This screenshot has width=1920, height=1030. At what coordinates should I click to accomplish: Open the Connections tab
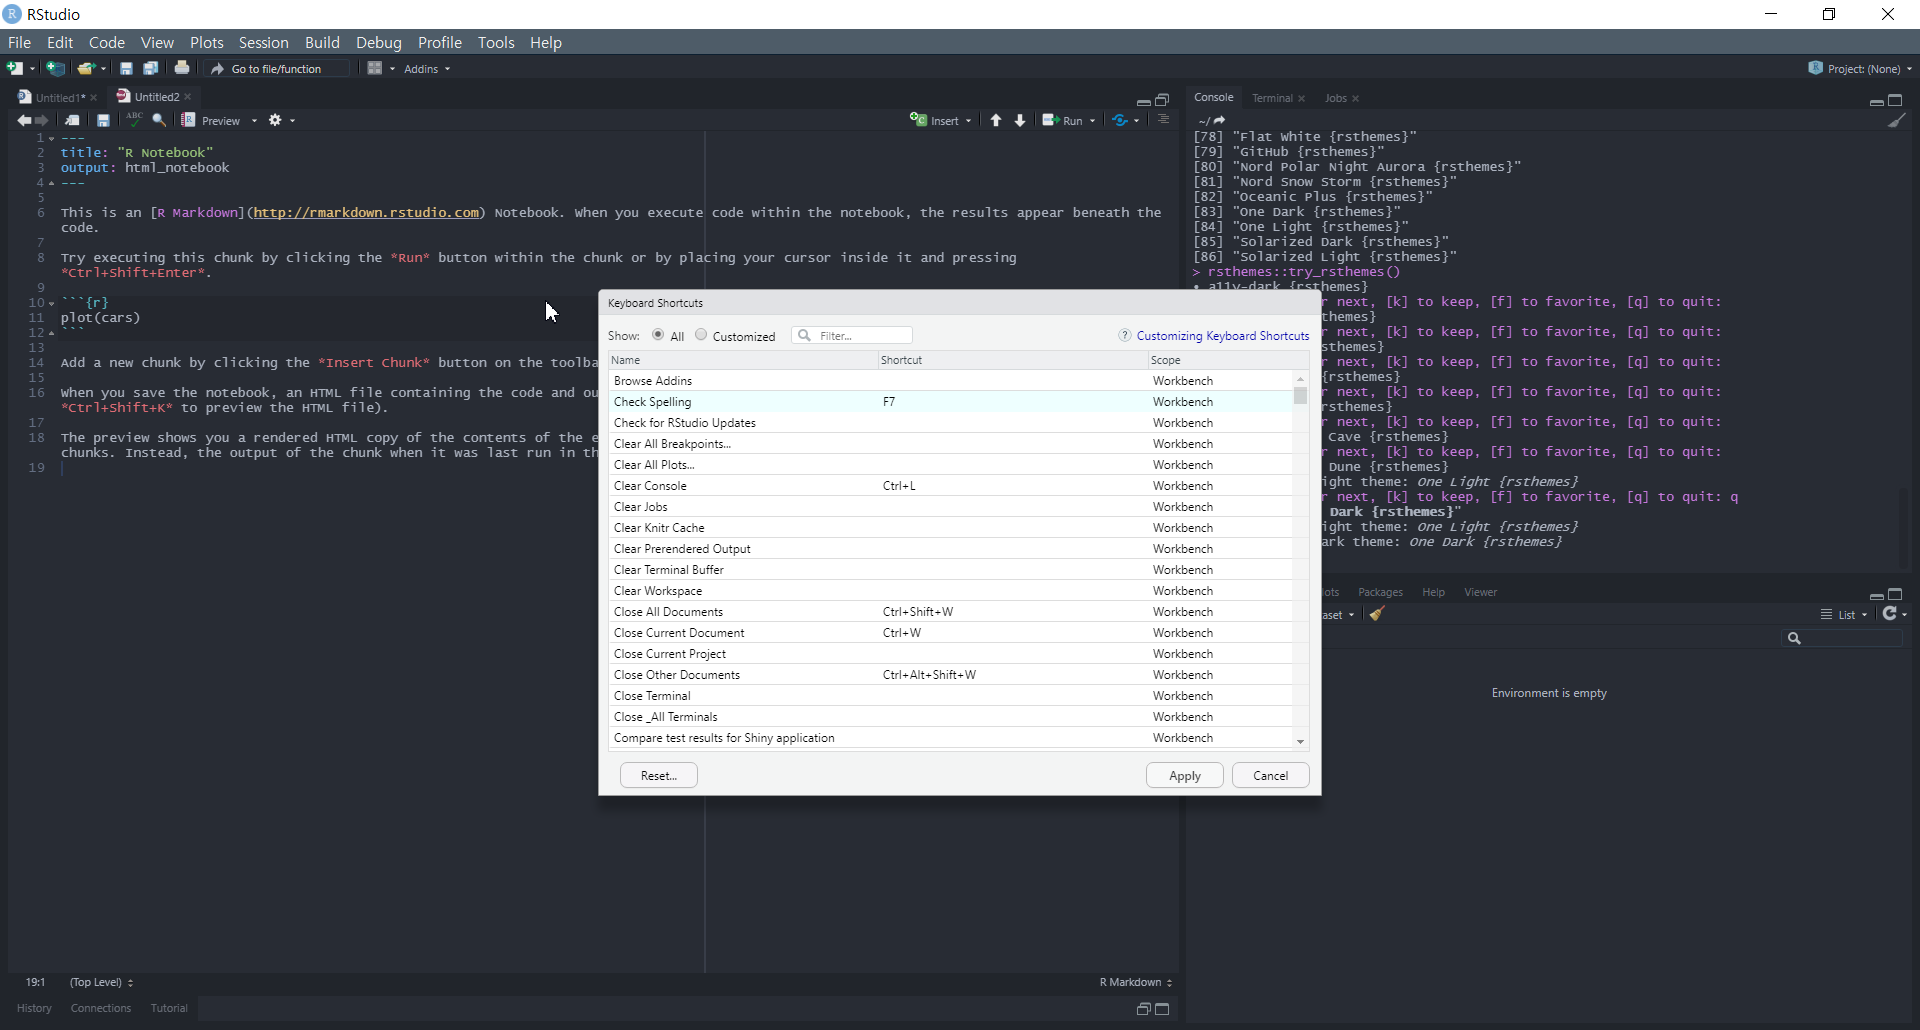click(101, 1008)
